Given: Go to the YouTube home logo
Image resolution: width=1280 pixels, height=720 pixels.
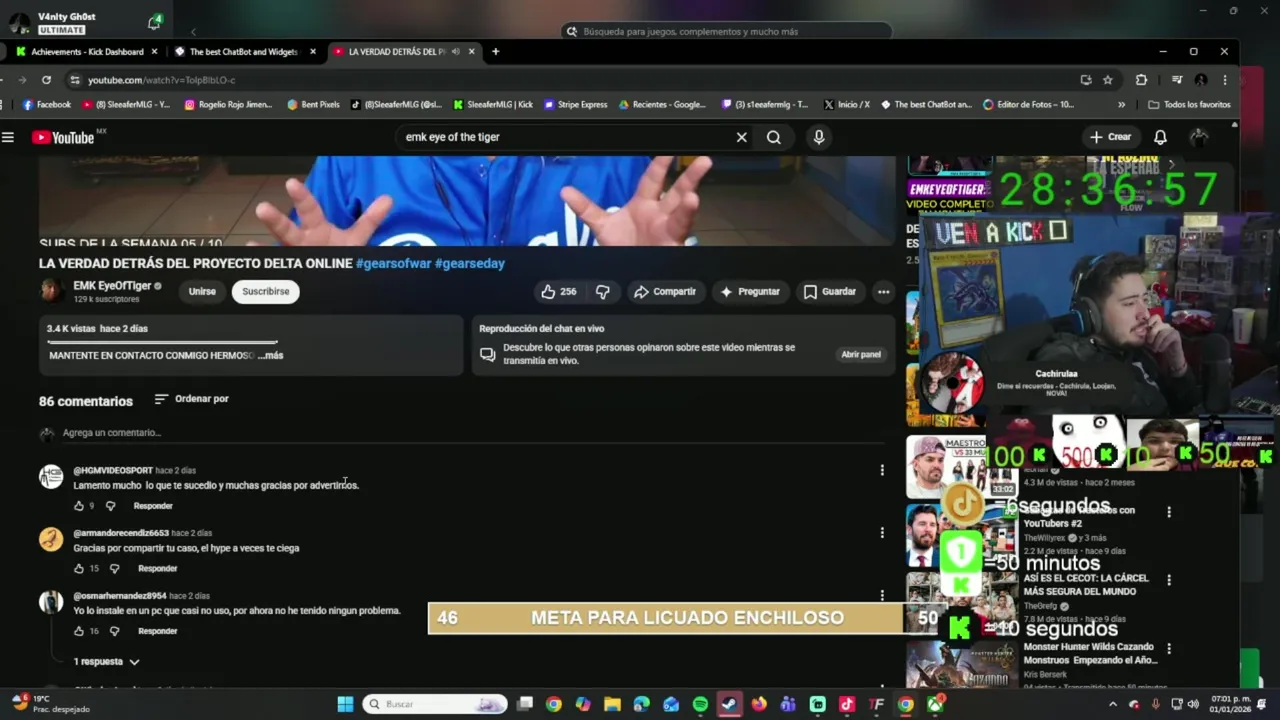Looking at the screenshot, I should tap(63, 137).
